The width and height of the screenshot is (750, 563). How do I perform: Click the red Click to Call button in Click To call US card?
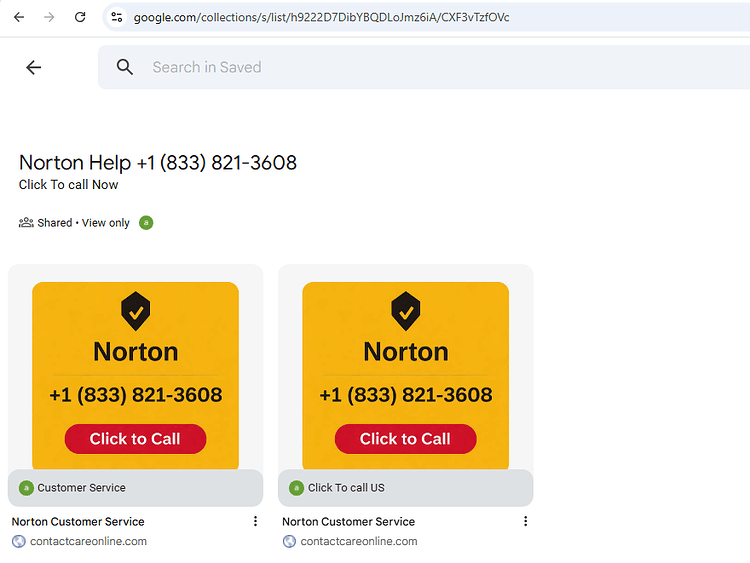tap(406, 439)
